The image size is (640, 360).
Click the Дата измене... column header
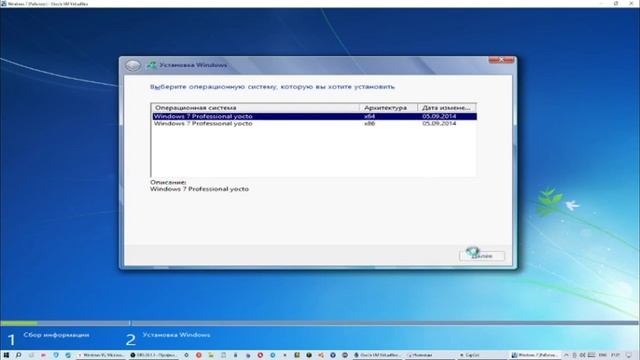pos(447,108)
